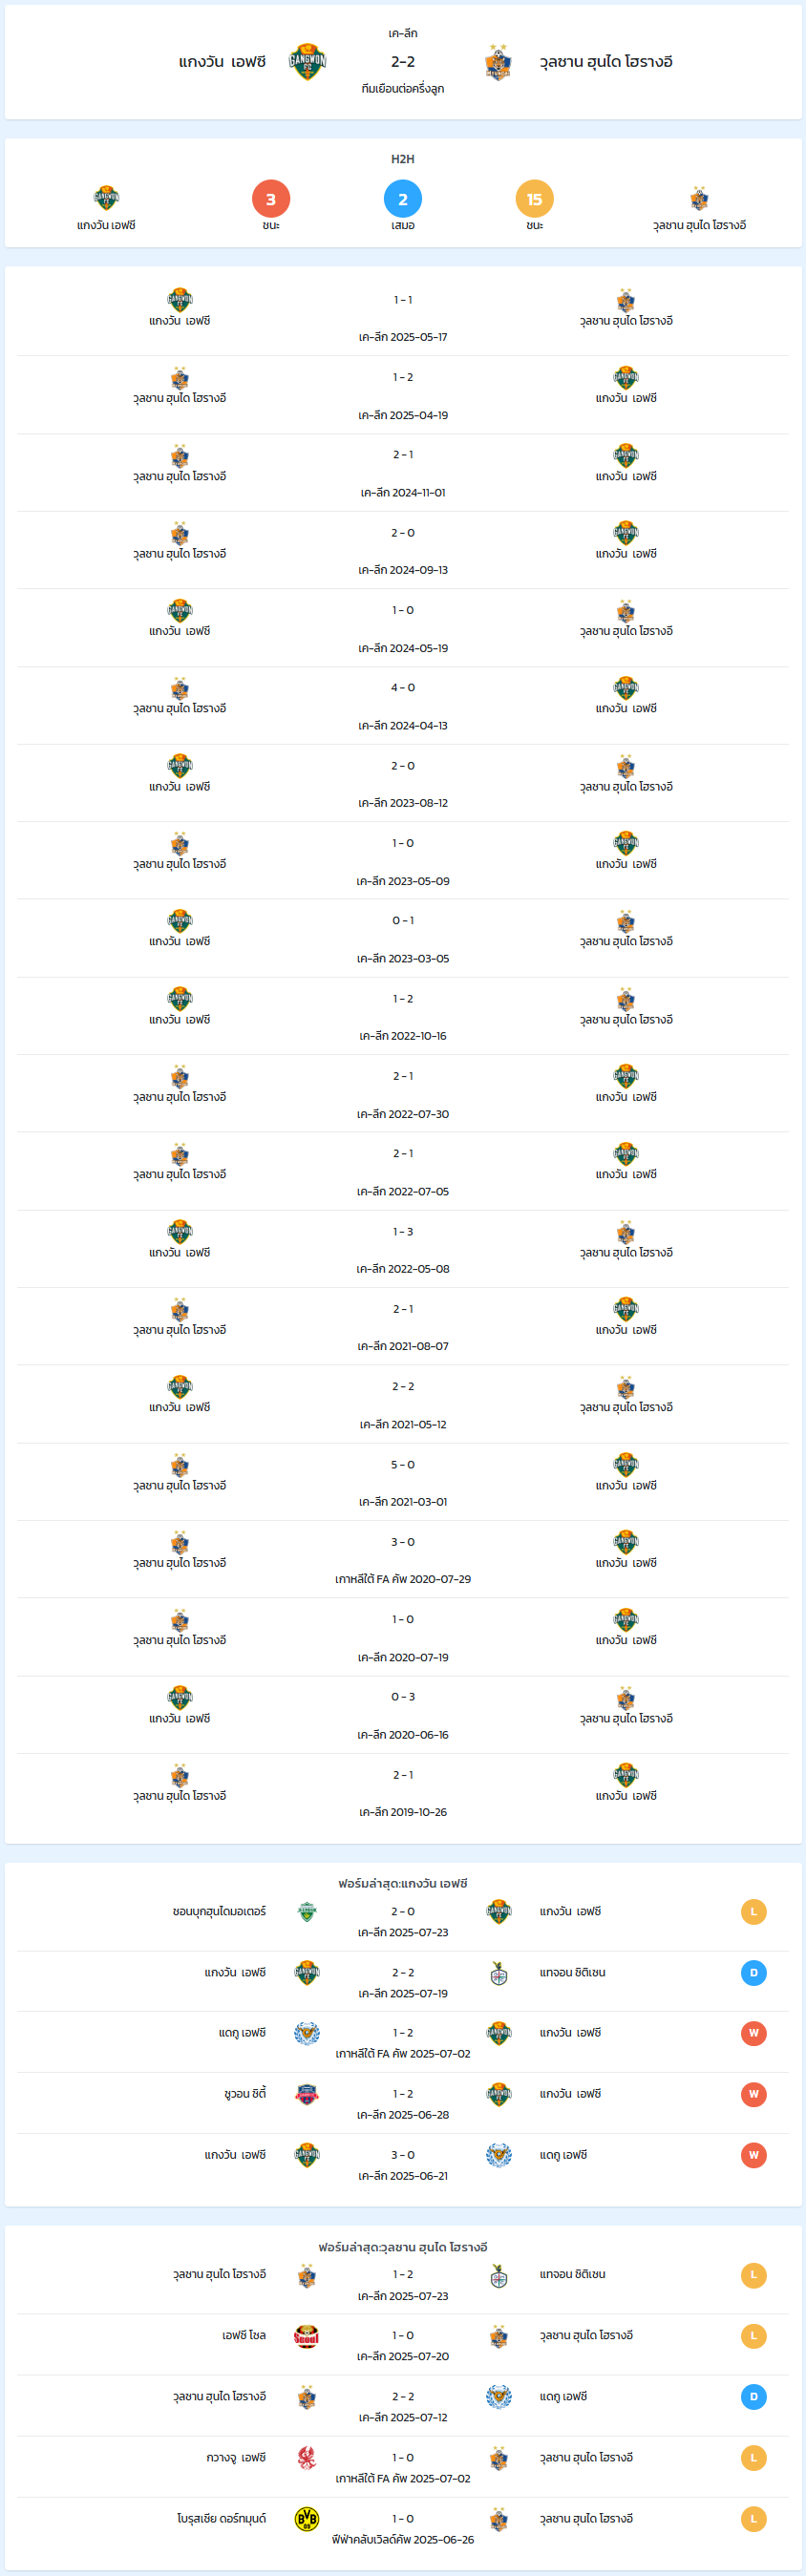This screenshot has width=806, height=2576.
Task: Click the Ulsan Hyundai team name in header
Action: point(606,62)
